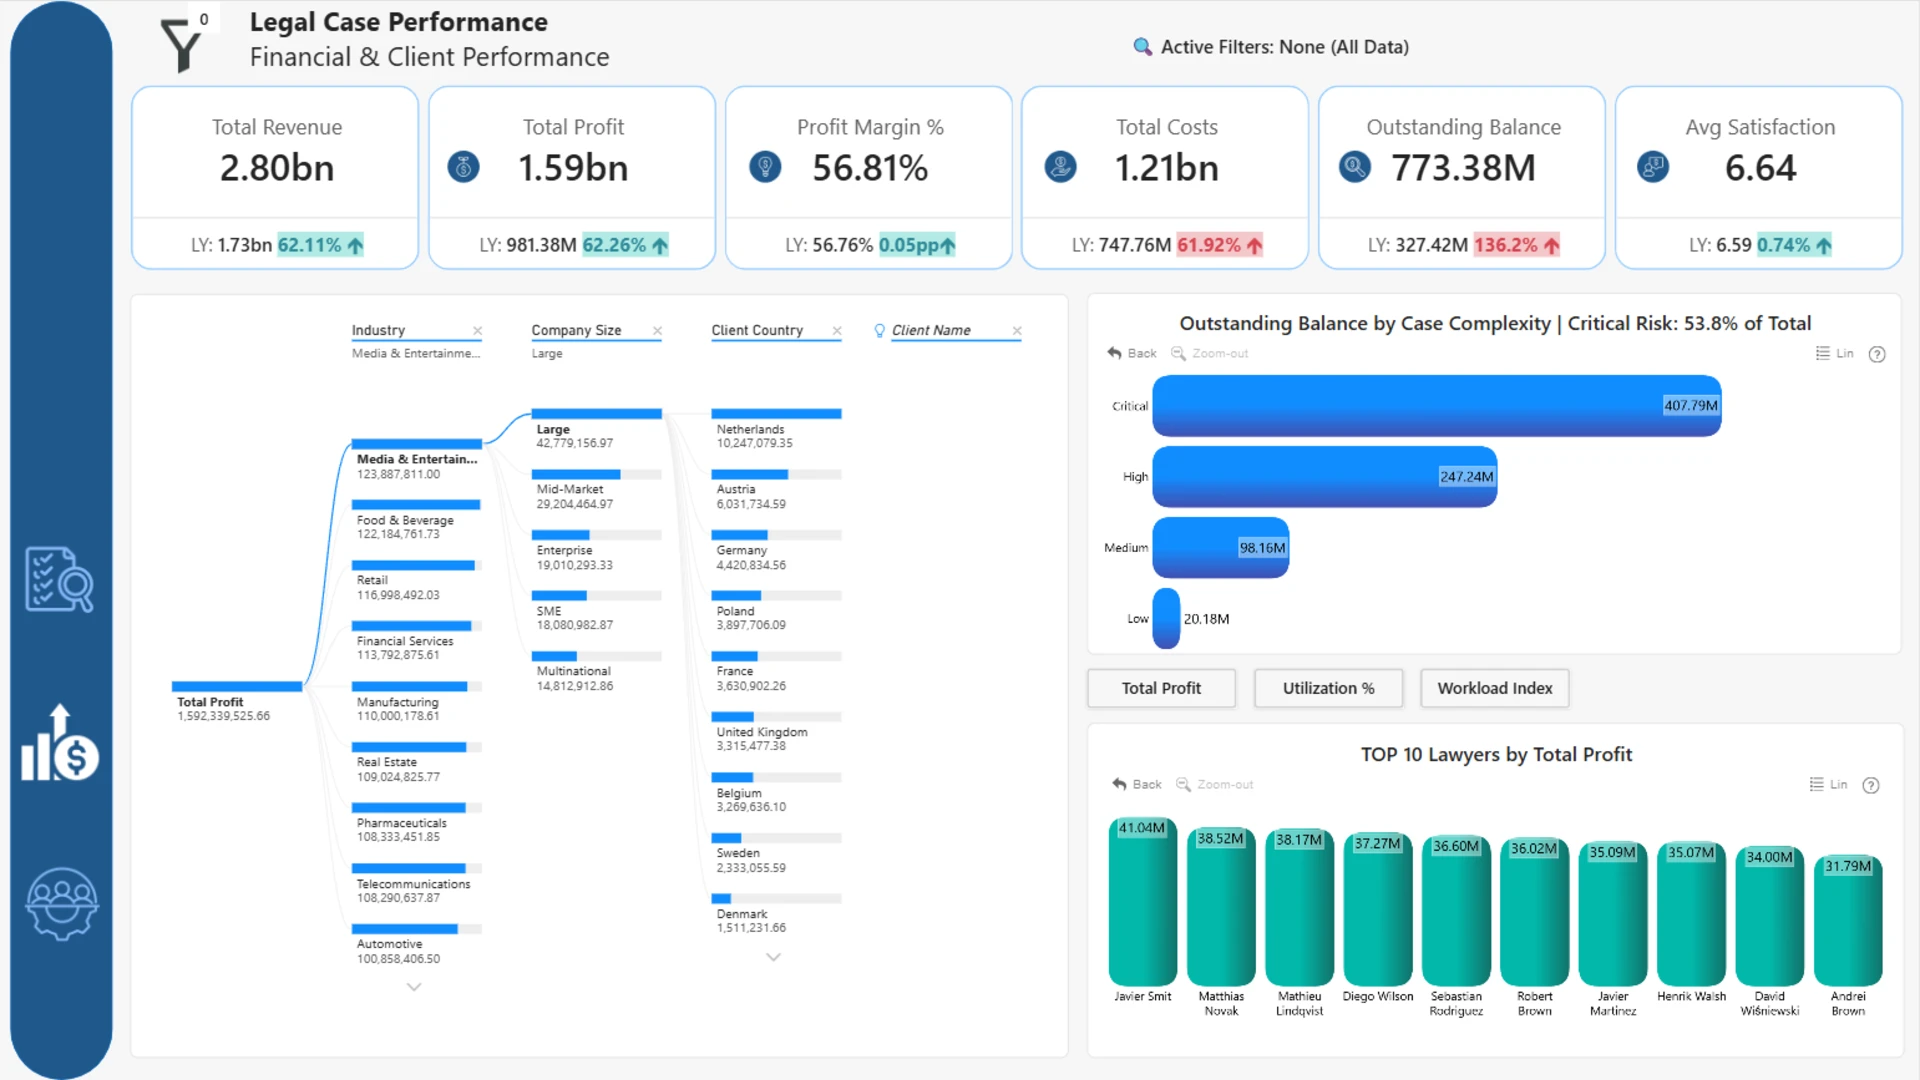Expand more client countries with the down chevron
Image resolution: width=1920 pixels, height=1080 pixels.
click(x=773, y=957)
